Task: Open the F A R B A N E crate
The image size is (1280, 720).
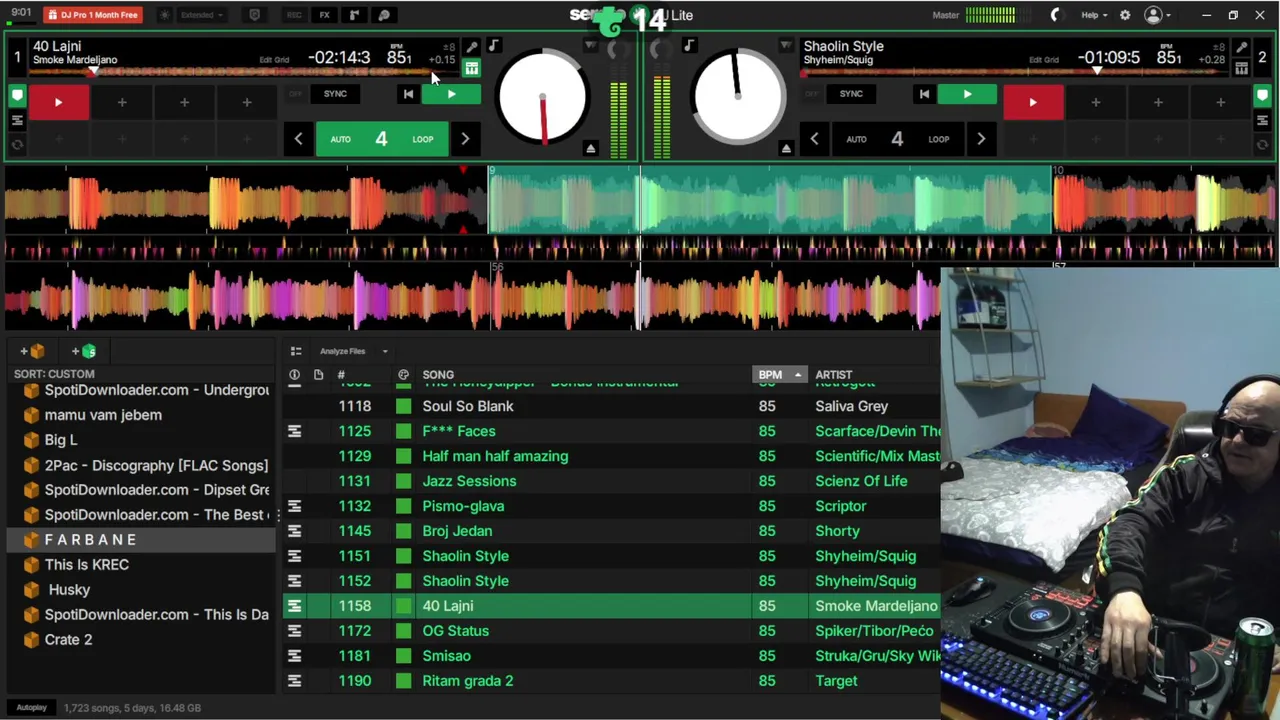Action: [x=140, y=540]
